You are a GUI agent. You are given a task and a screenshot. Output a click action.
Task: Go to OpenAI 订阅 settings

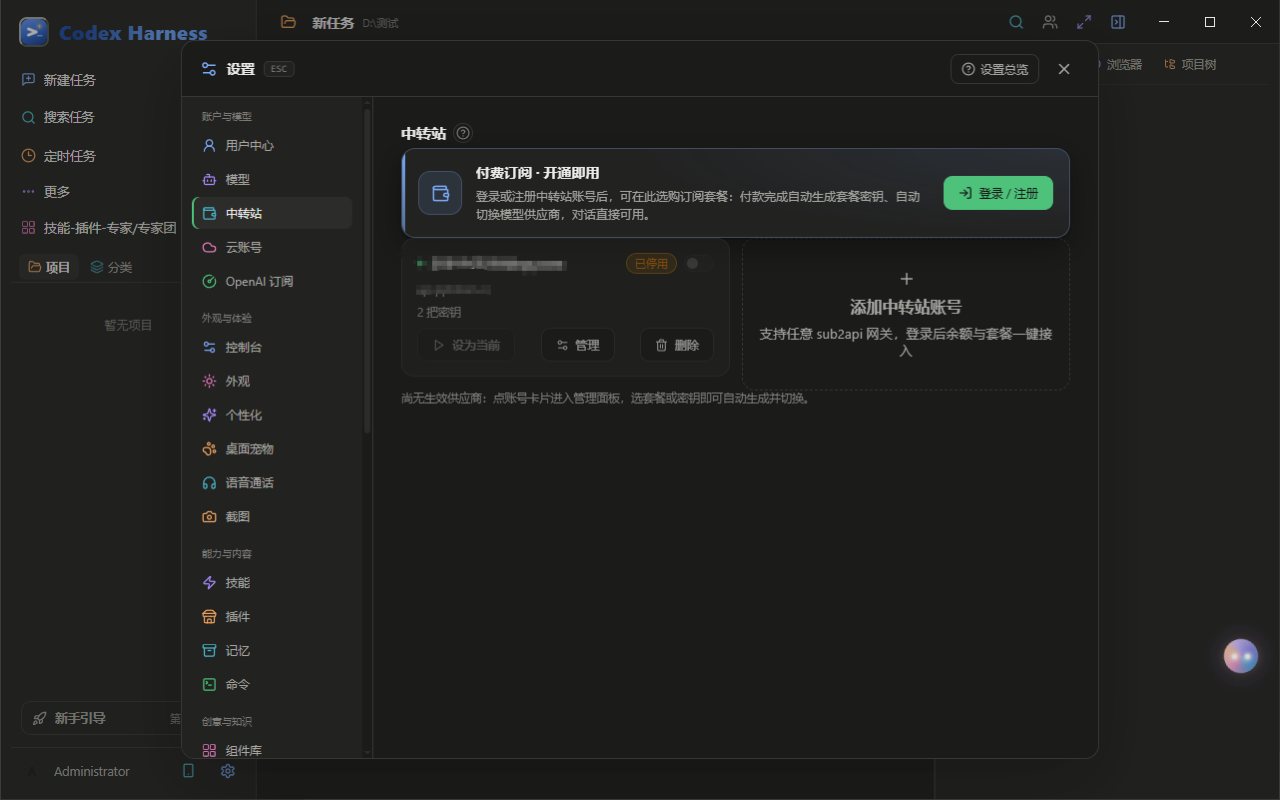pyautogui.click(x=271, y=281)
